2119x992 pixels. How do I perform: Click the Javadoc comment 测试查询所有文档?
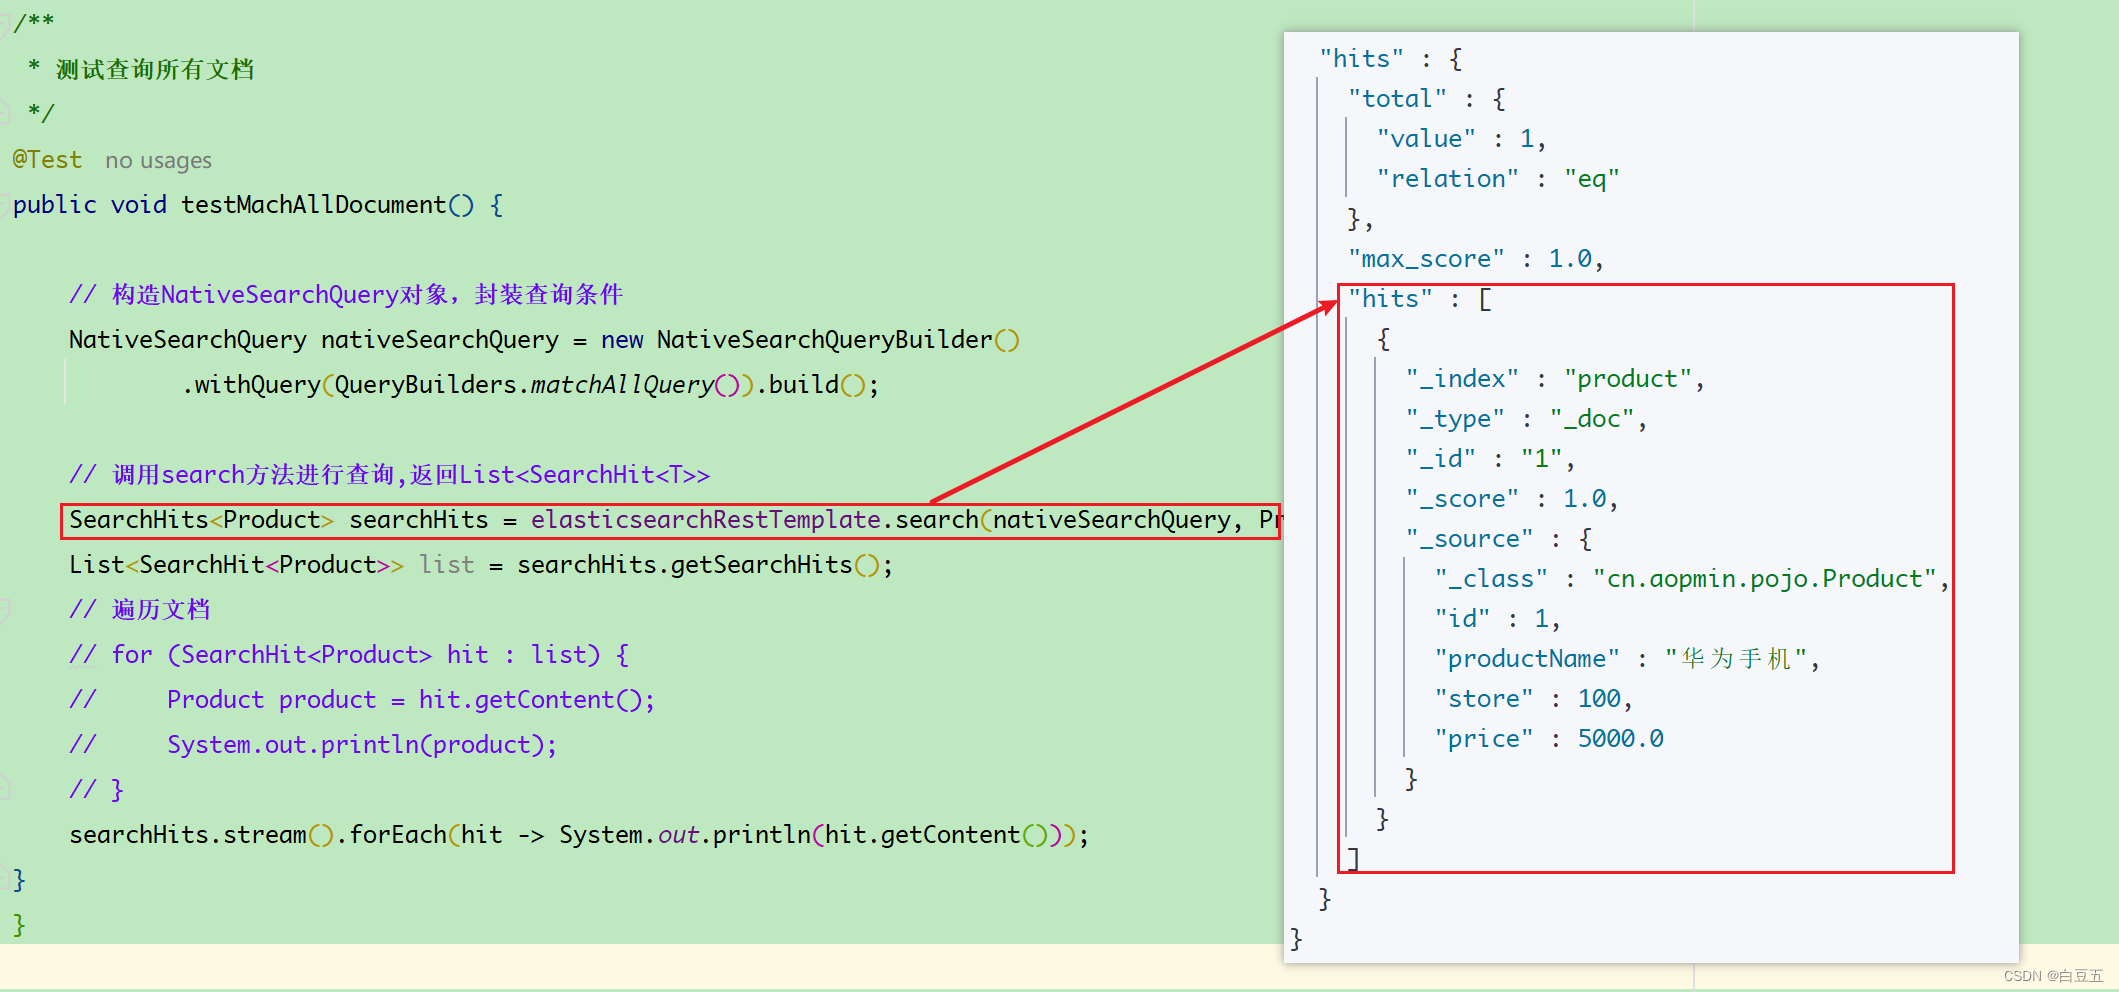click(155, 69)
